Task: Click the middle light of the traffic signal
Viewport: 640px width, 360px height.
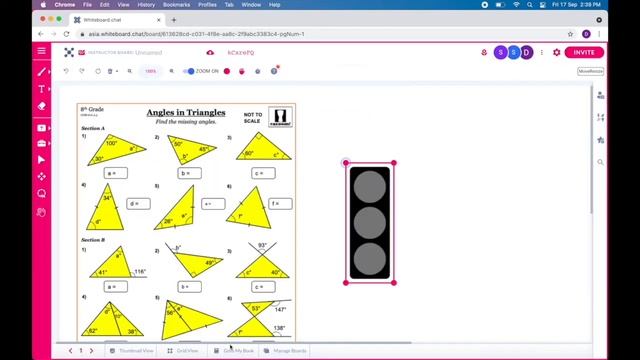Action: point(369,223)
